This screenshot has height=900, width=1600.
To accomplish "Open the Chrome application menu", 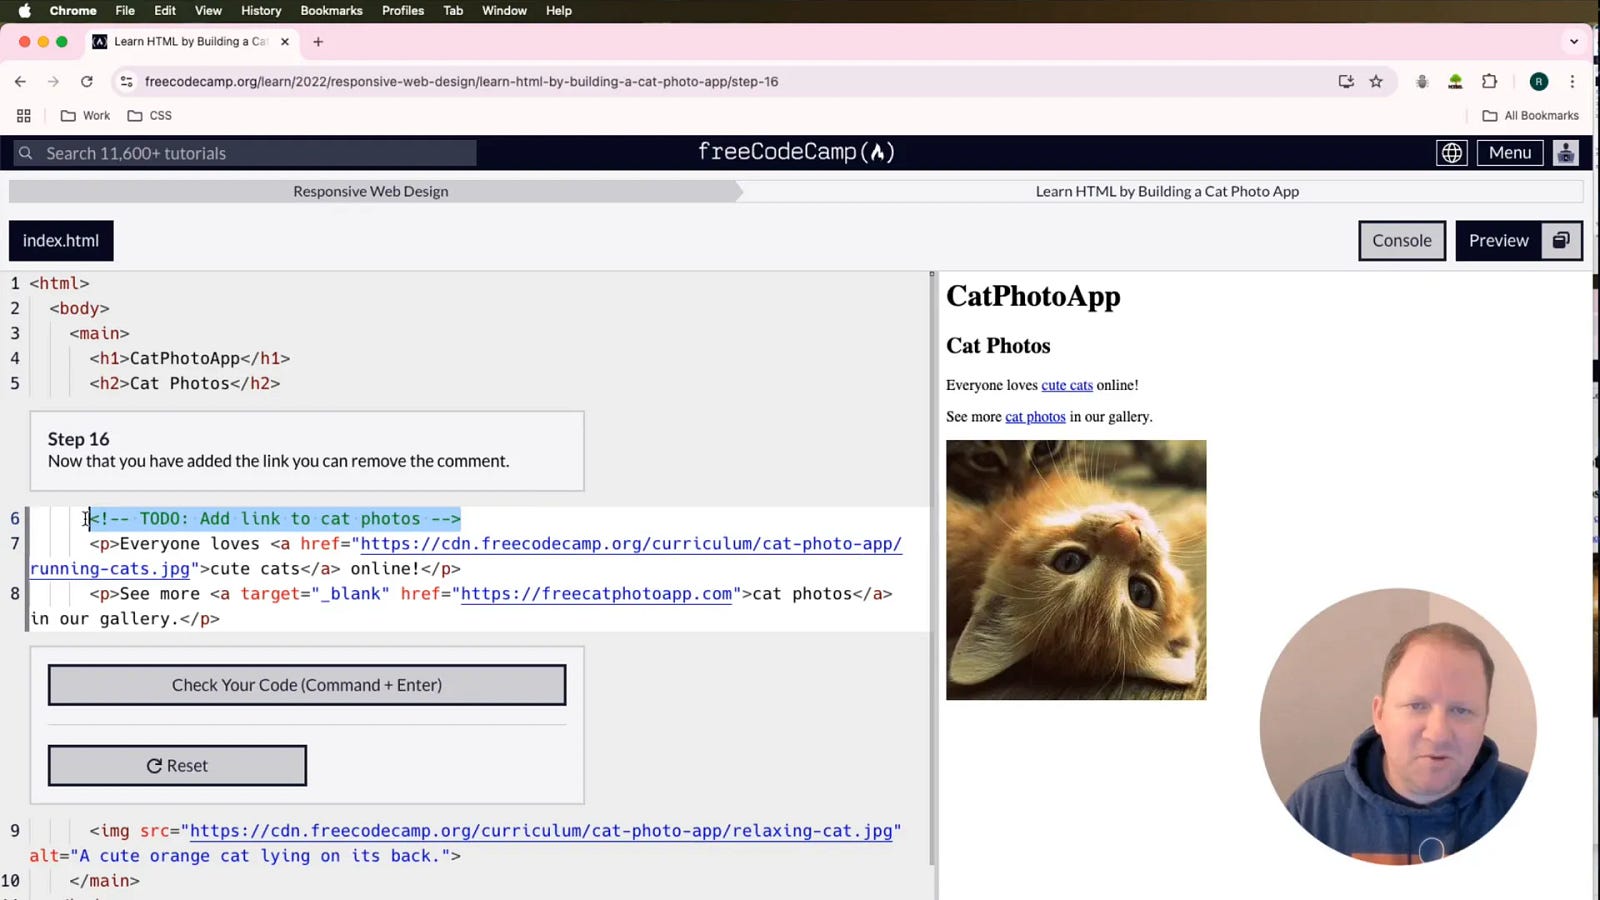I will 73,11.
